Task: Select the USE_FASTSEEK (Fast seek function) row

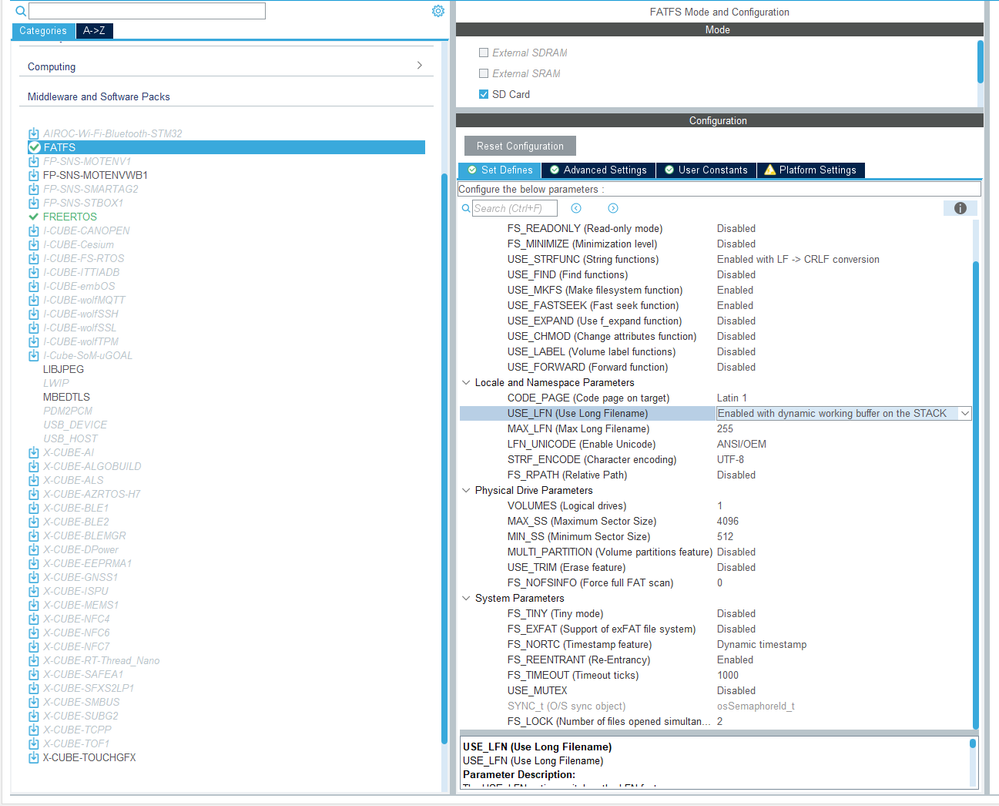Action: point(715,306)
